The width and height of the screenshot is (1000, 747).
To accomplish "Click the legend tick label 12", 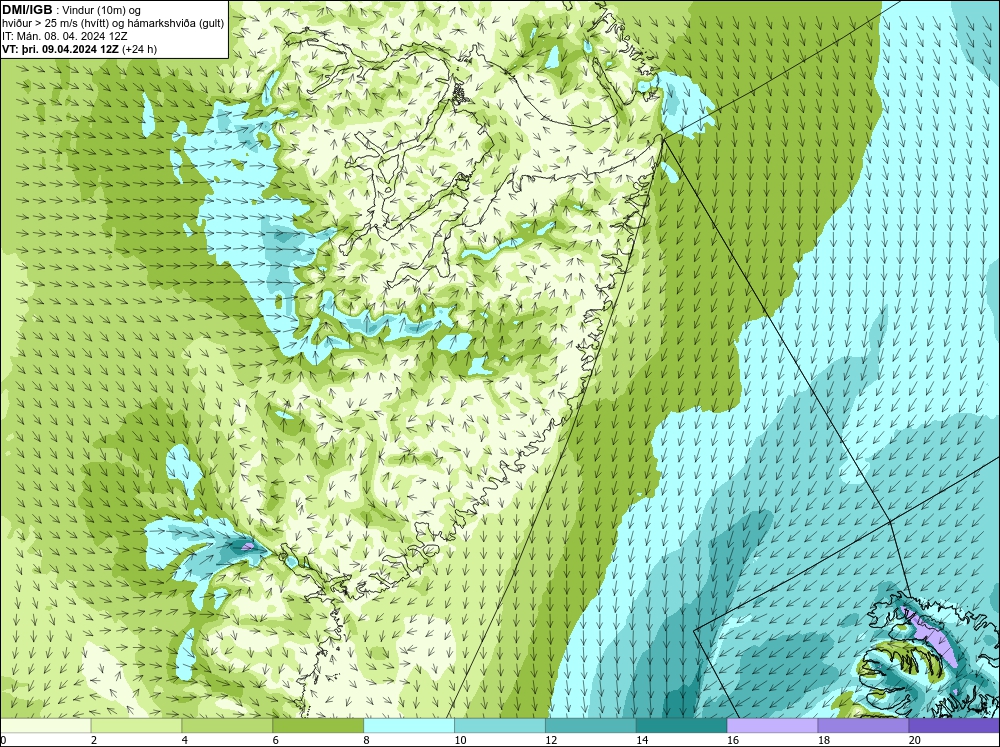I will coord(551,740).
